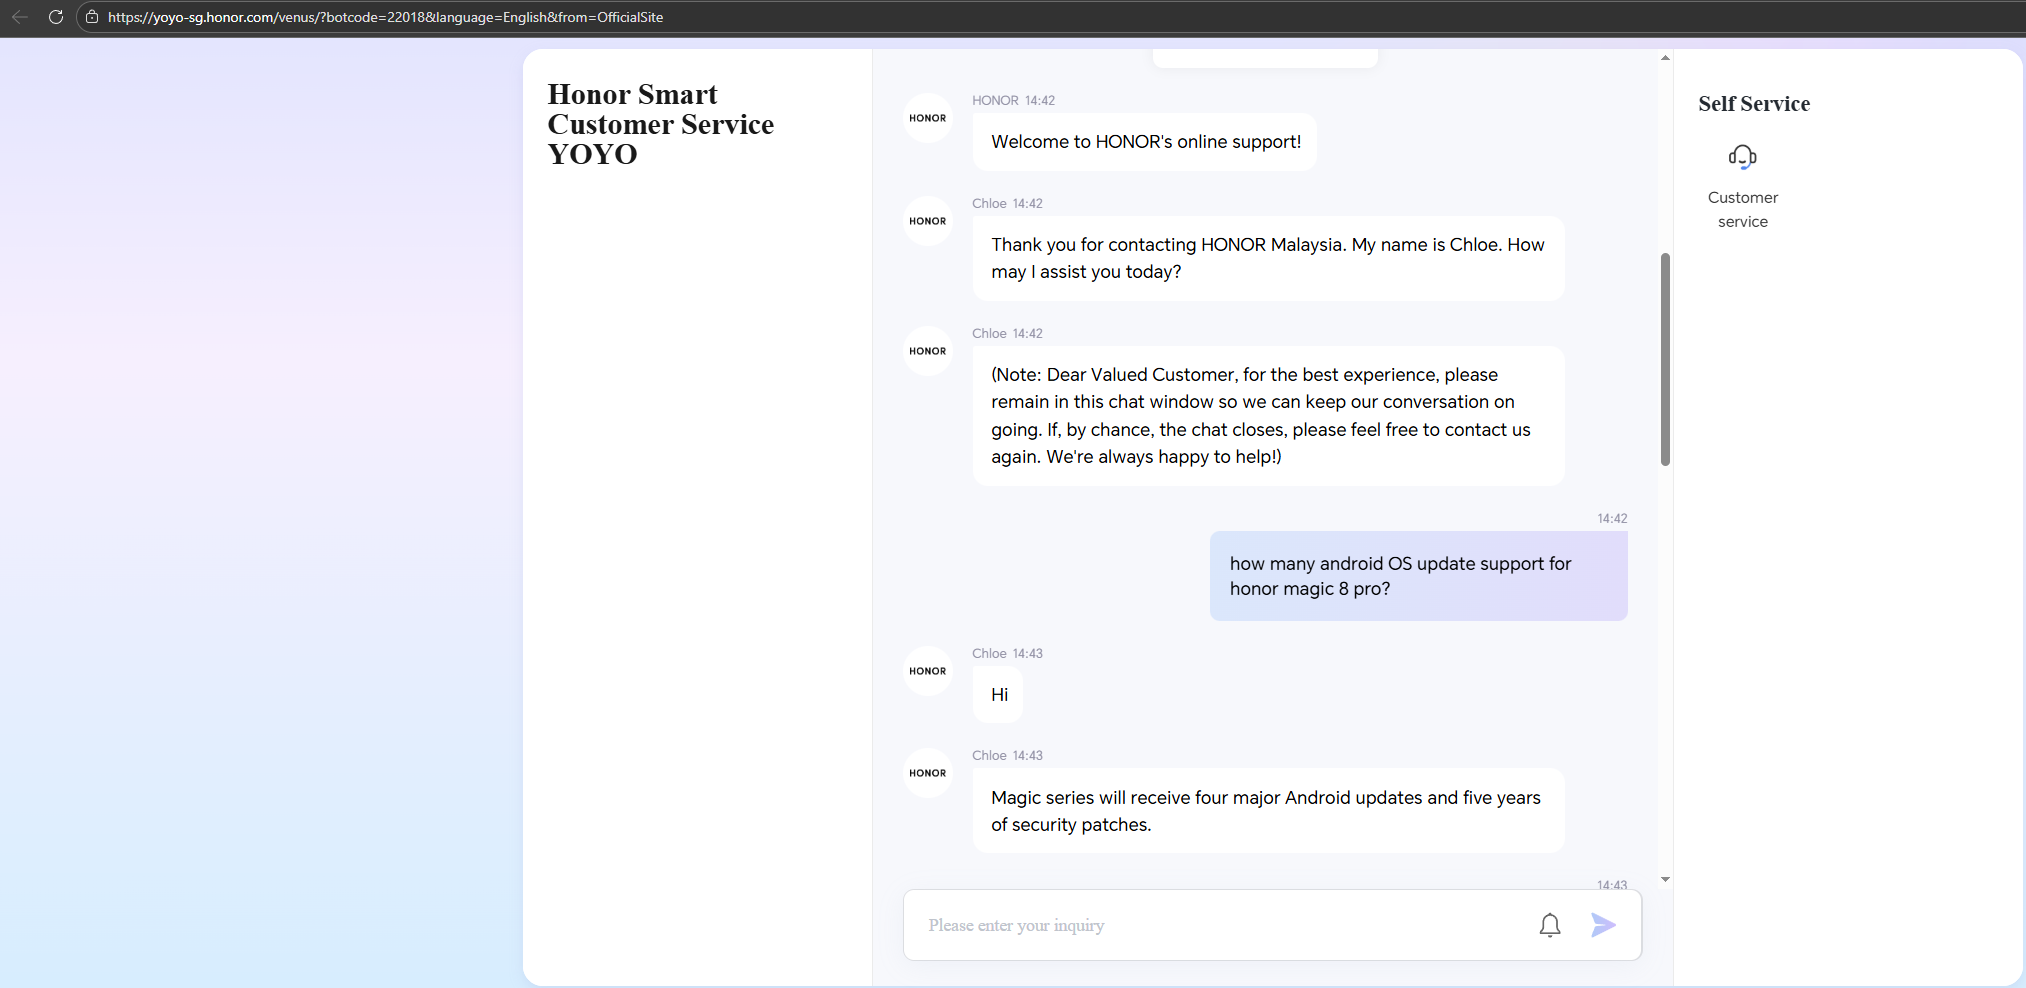This screenshot has width=2026, height=988.
Task: Open Customer service via the headset icon
Action: 1742,157
